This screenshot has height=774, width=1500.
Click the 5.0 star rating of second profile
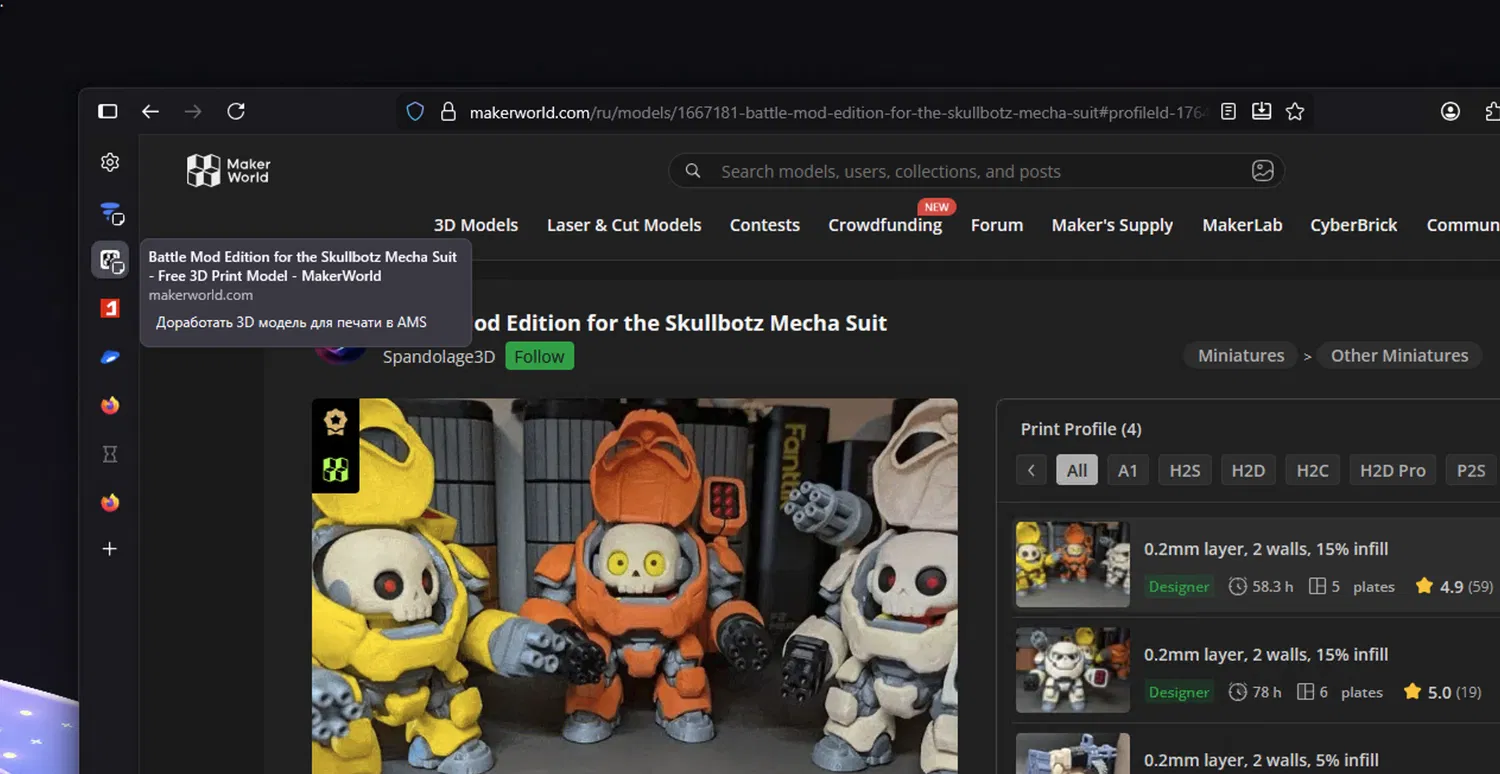pos(1442,692)
